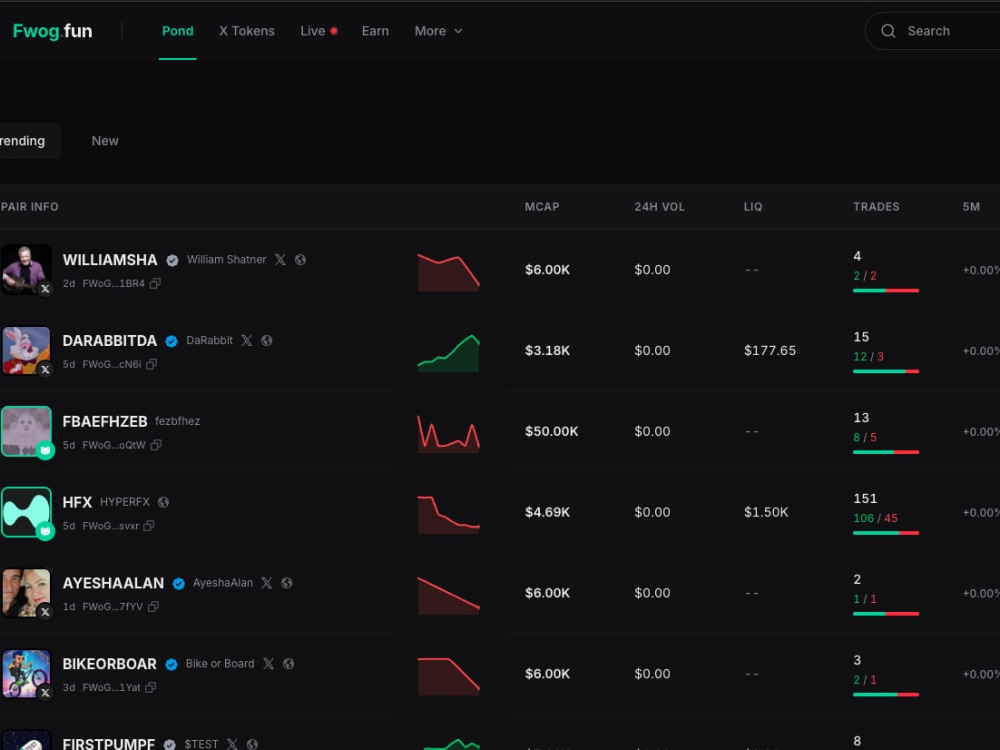This screenshot has width=1000, height=750.
Task: Open AyeshaAlan's X profile icon
Action: click(x=267, y=583)
